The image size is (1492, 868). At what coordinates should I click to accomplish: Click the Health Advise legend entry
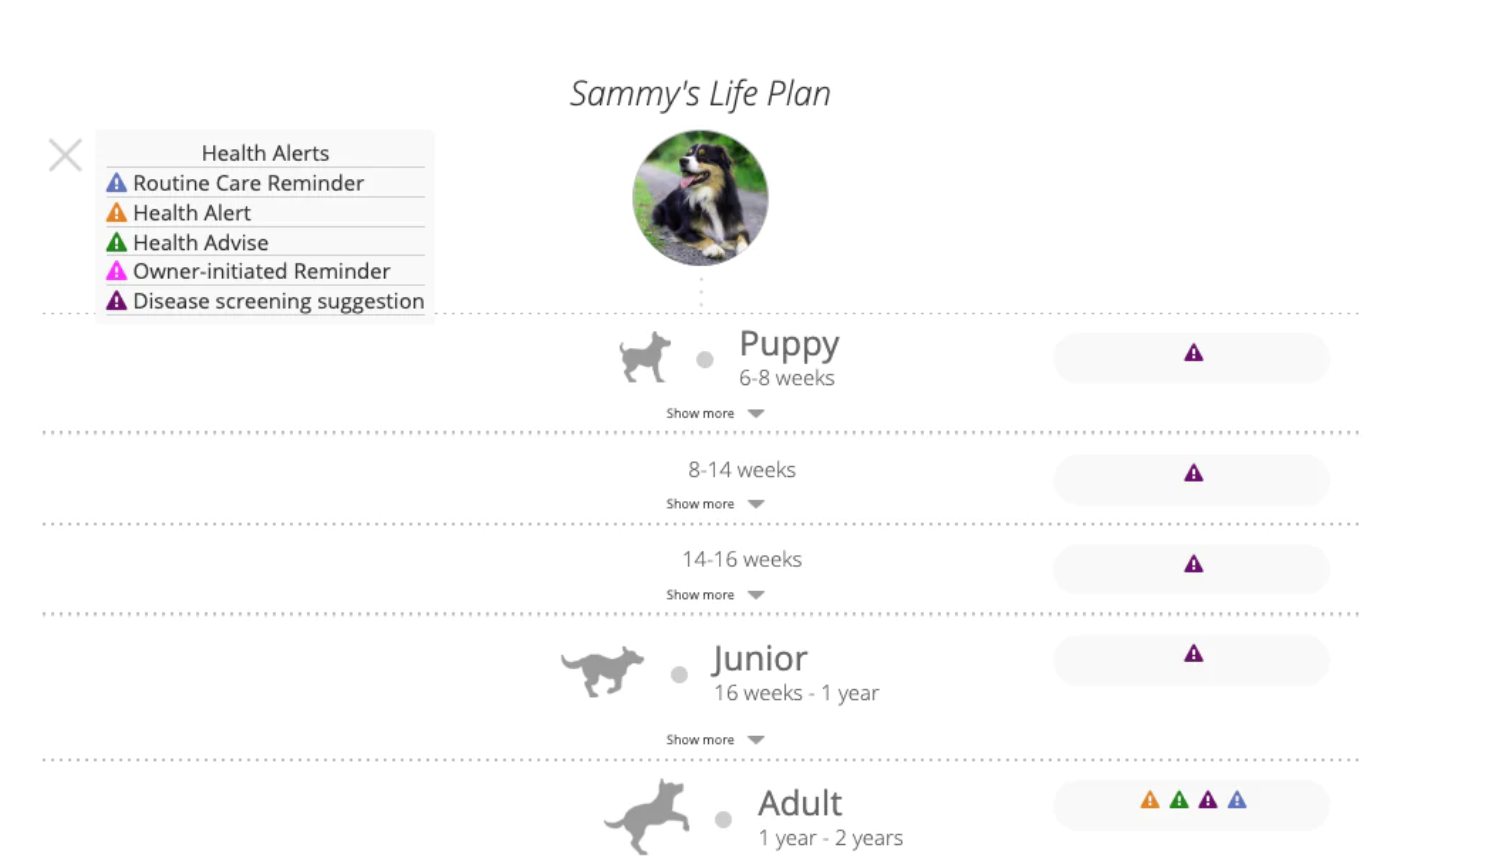[x=200, y=243]
